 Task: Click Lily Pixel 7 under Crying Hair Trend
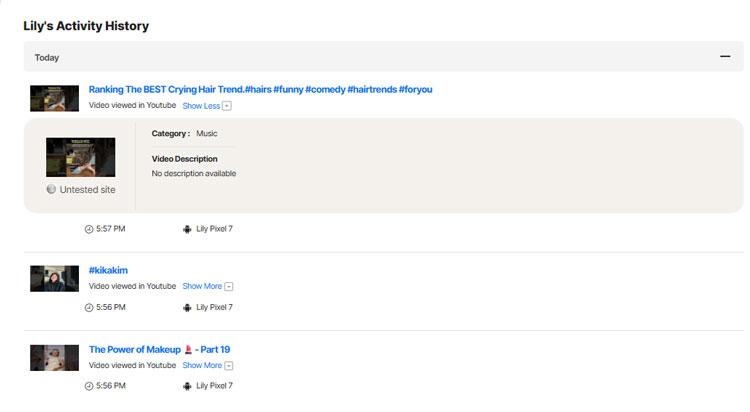tap(214, 229)
